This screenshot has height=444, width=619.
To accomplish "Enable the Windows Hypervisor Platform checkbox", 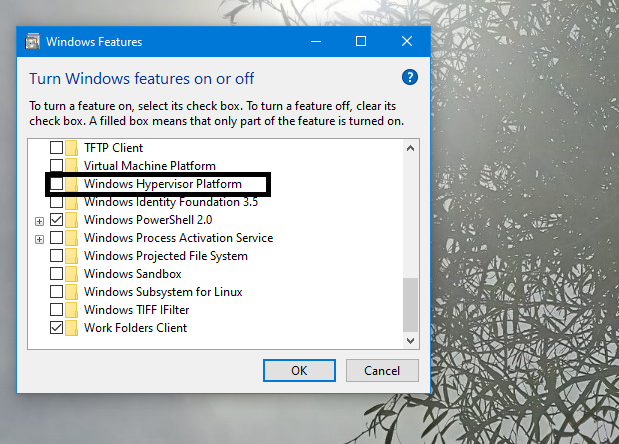I will point(56,184).
